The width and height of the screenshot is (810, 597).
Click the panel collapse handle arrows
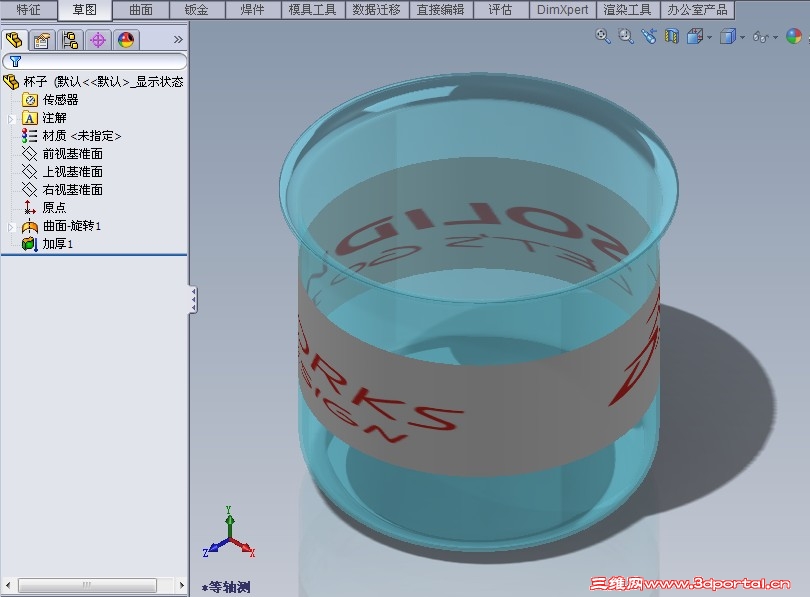tap(193, 300)
